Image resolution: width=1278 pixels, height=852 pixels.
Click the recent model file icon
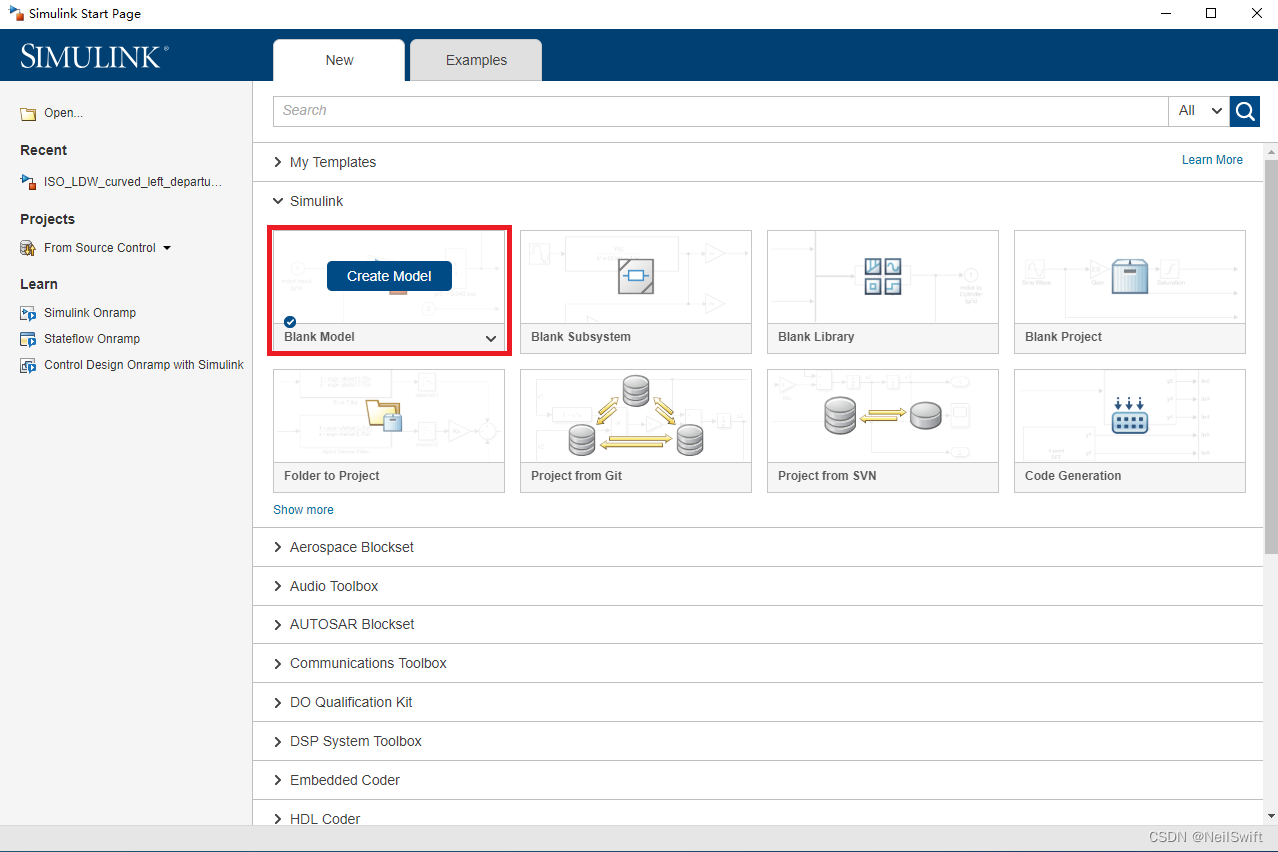click(28, 182)
